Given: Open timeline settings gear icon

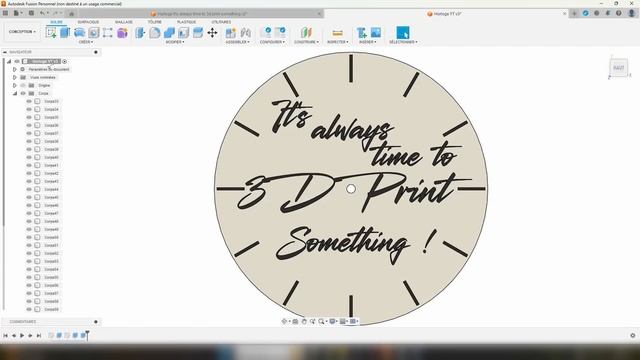Looking at the screenshot, I should 633,336.
